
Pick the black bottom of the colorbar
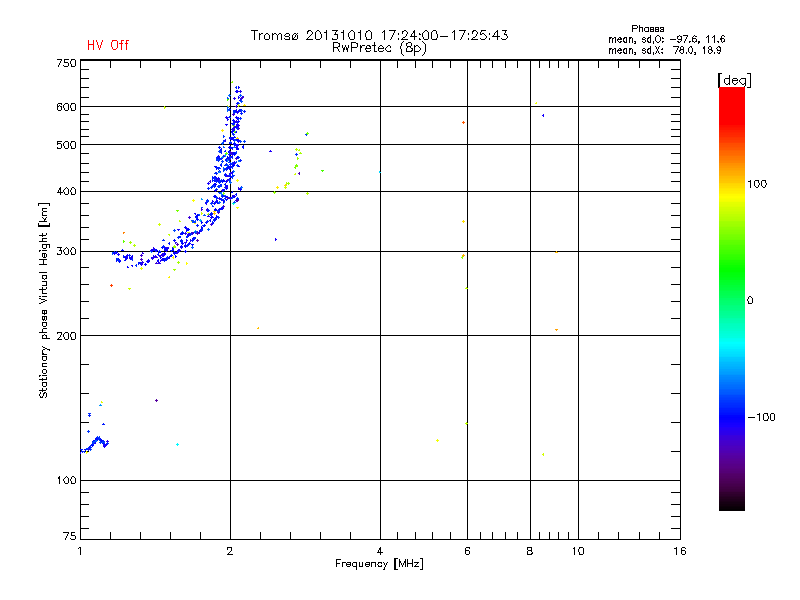(x=732, y=503)
